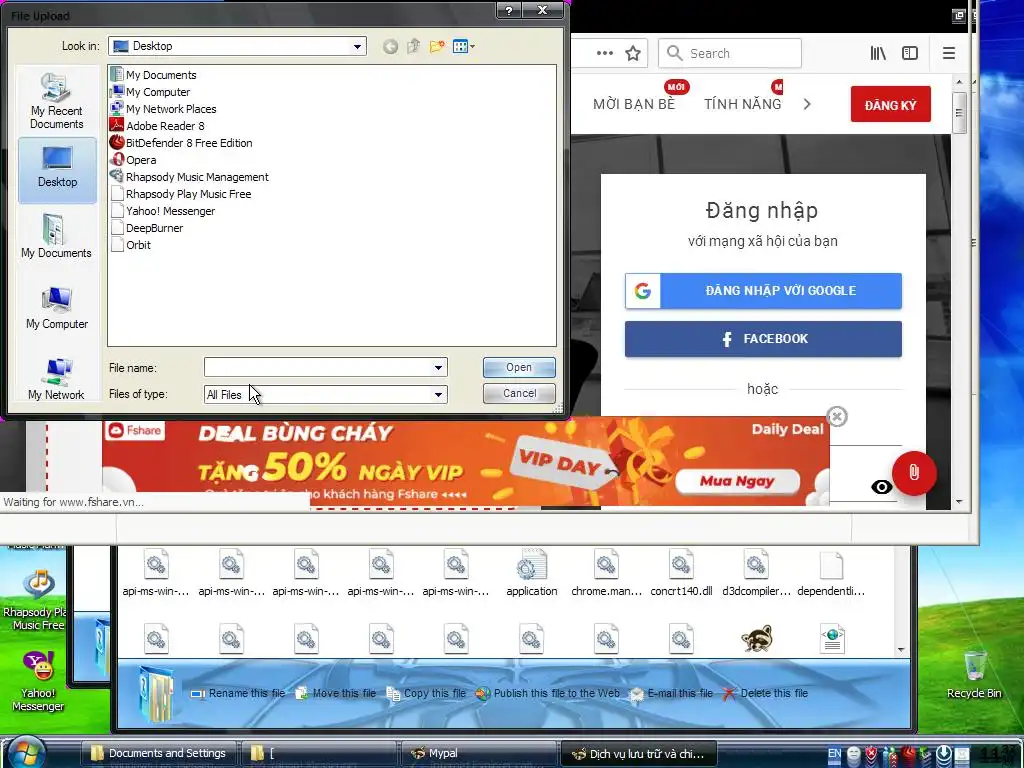Click Move this file task link

coord(336,694)
